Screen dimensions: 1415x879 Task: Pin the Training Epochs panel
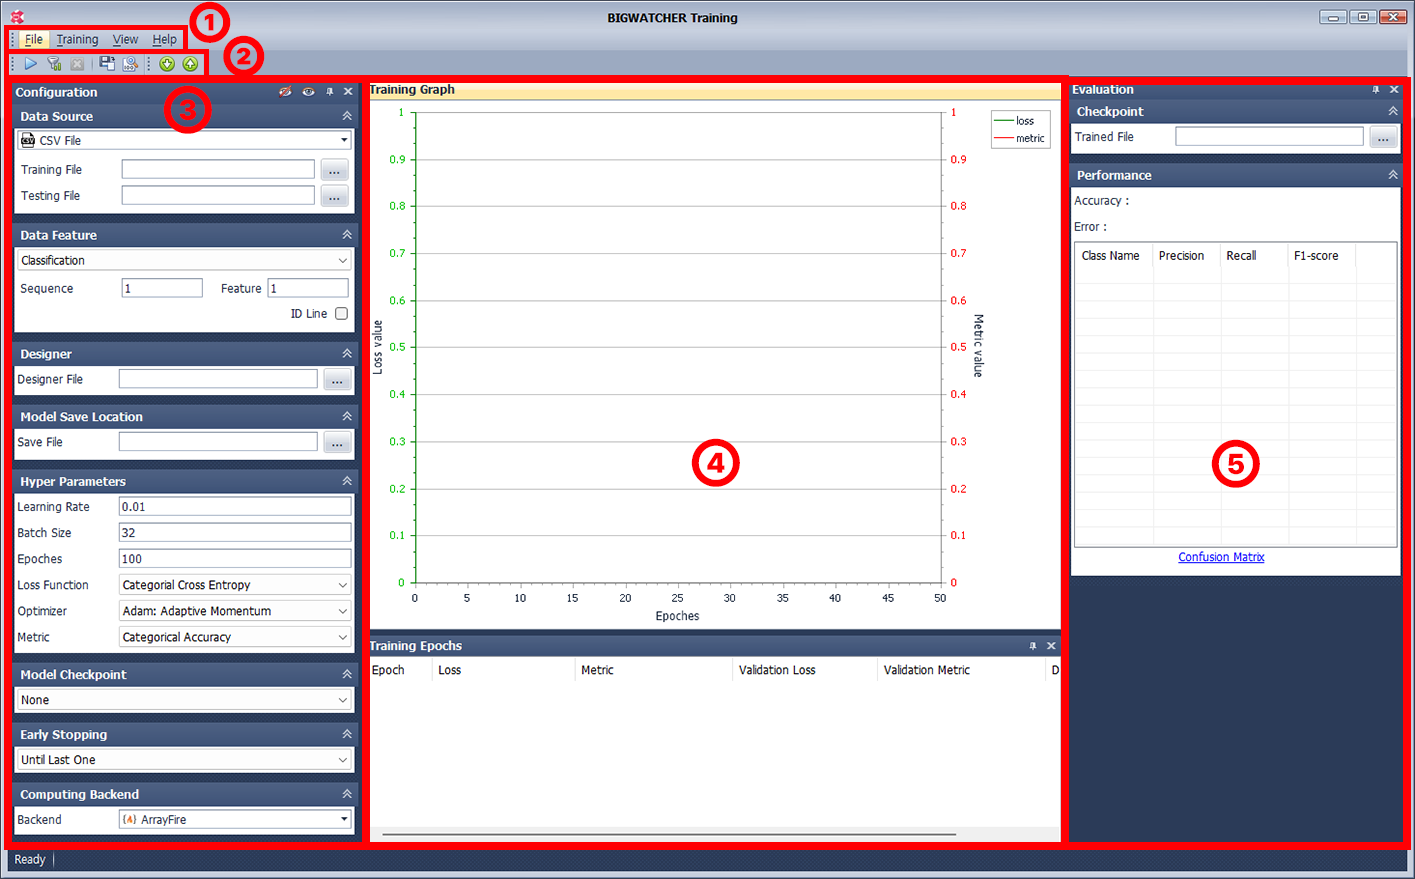(x=1033, y=646)
